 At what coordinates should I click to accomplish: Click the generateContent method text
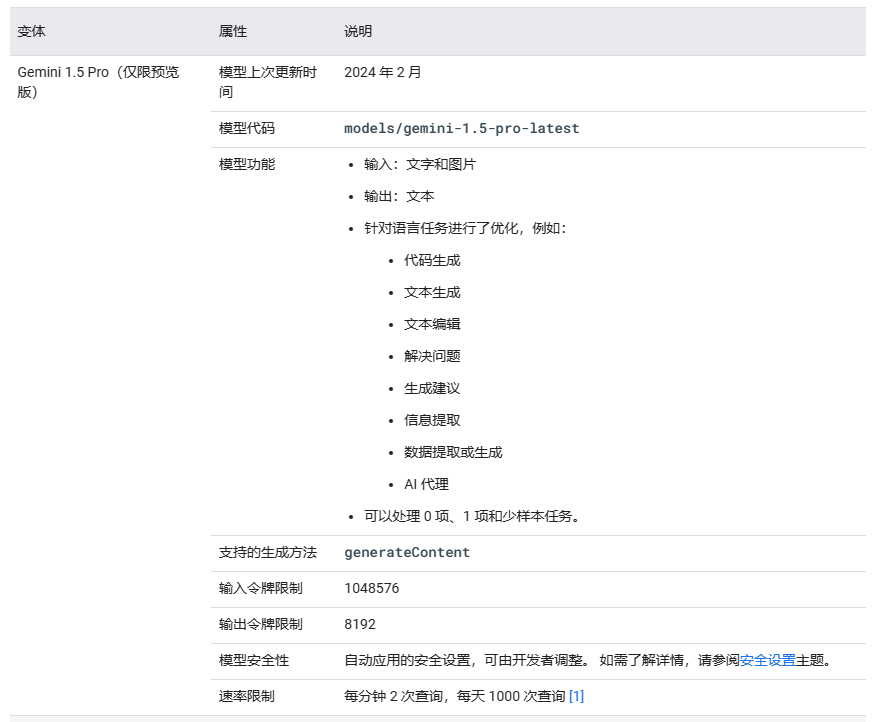(407, 553)
